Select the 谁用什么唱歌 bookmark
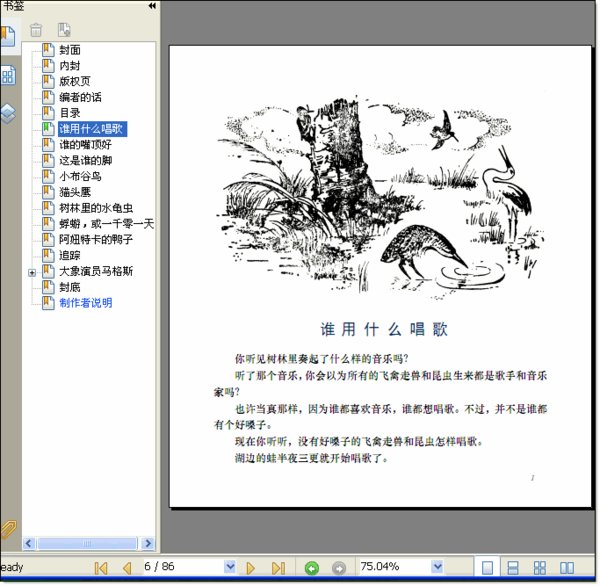 [x=92, y=129]
